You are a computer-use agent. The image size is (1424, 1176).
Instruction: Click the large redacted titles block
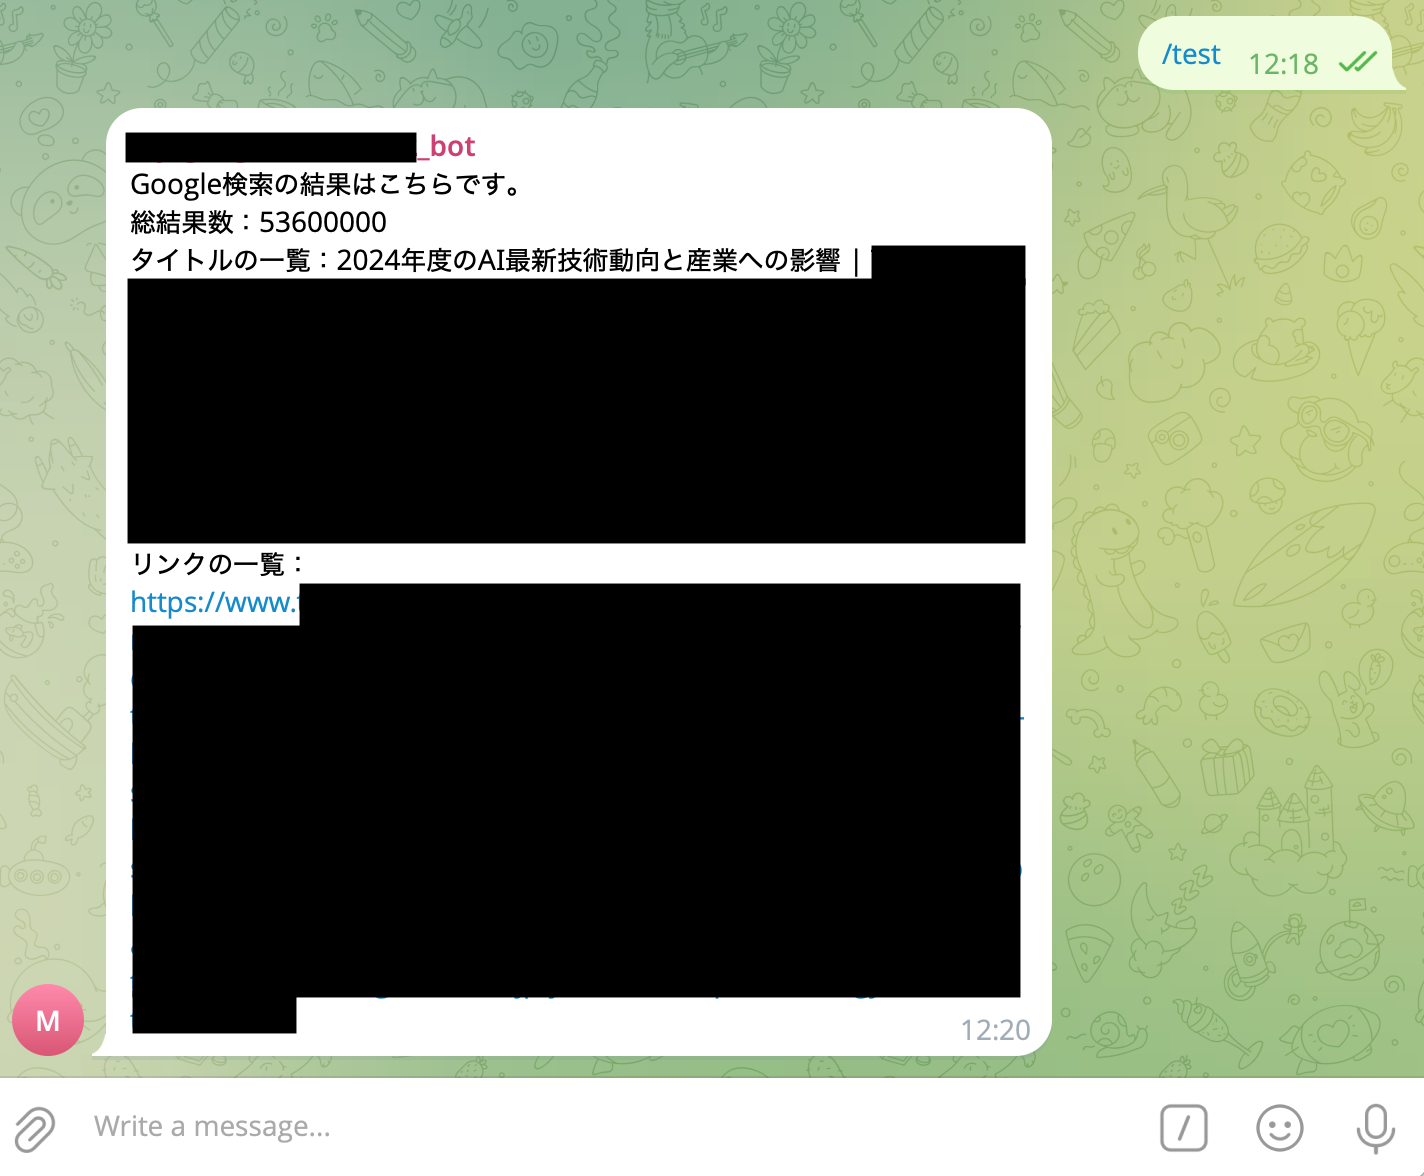pyautogui.click(x=576, y=410)
